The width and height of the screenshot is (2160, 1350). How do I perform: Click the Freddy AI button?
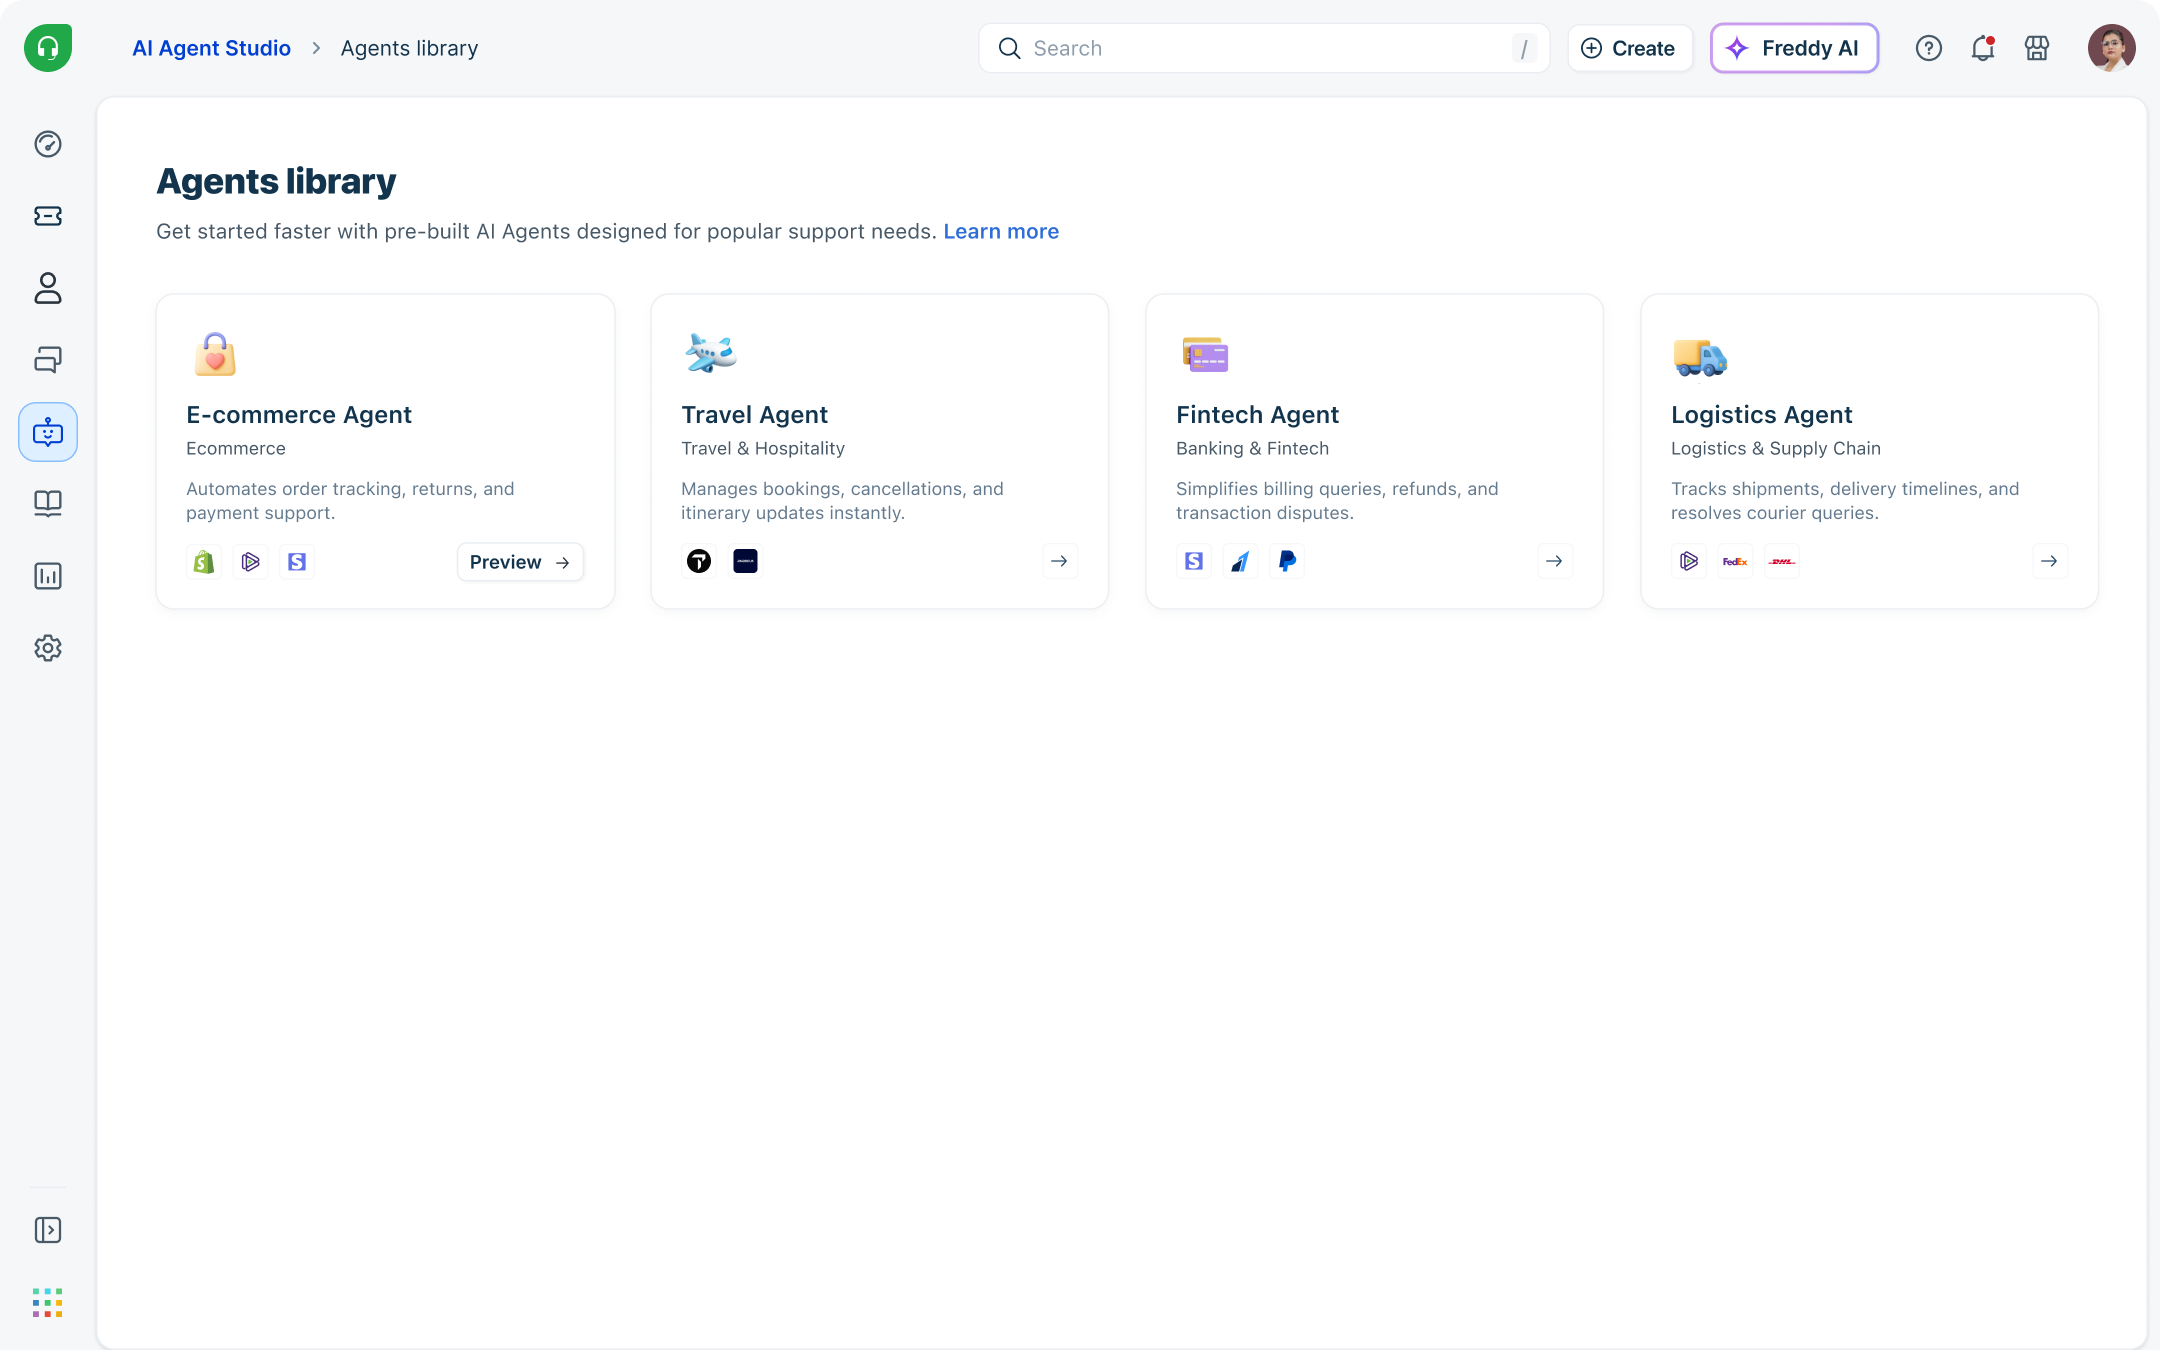point(1794,48)
